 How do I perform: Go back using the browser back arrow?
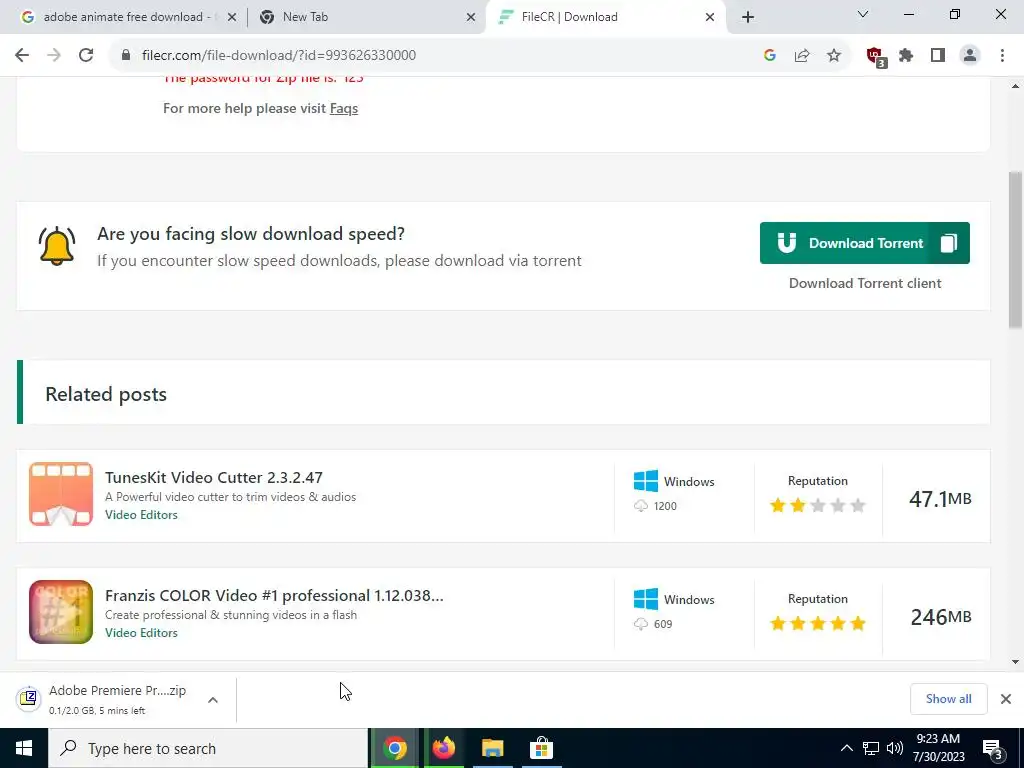click(22, 56)
